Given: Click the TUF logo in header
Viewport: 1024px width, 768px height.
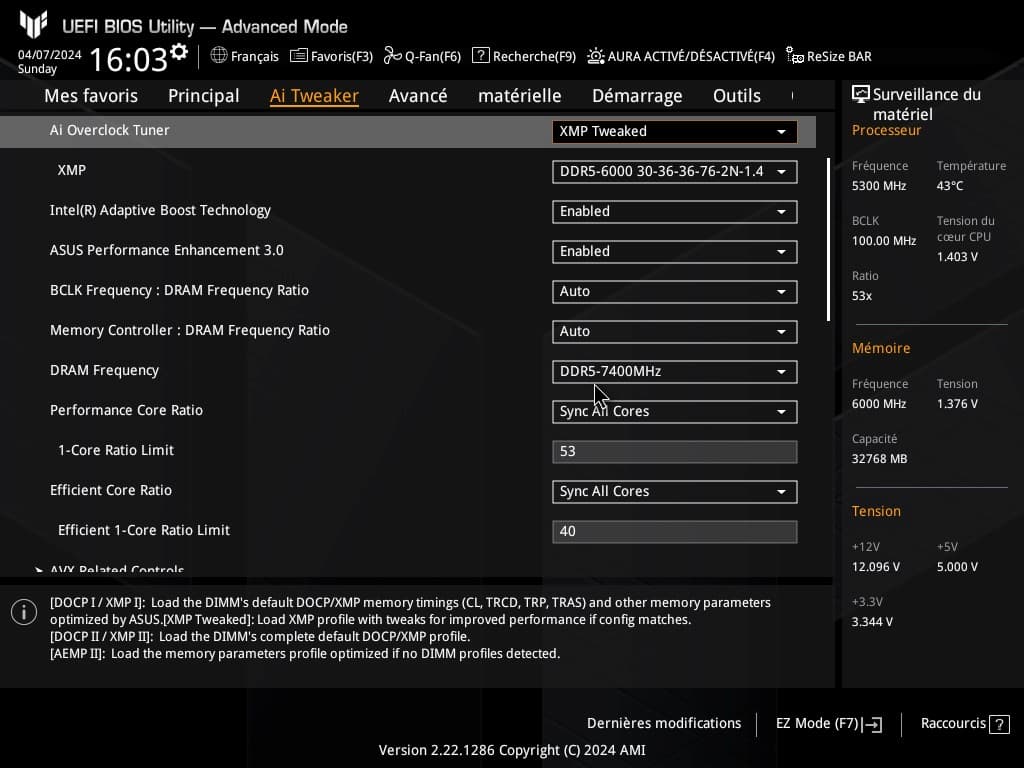Looking at the screenshot, I should (33, 25).
